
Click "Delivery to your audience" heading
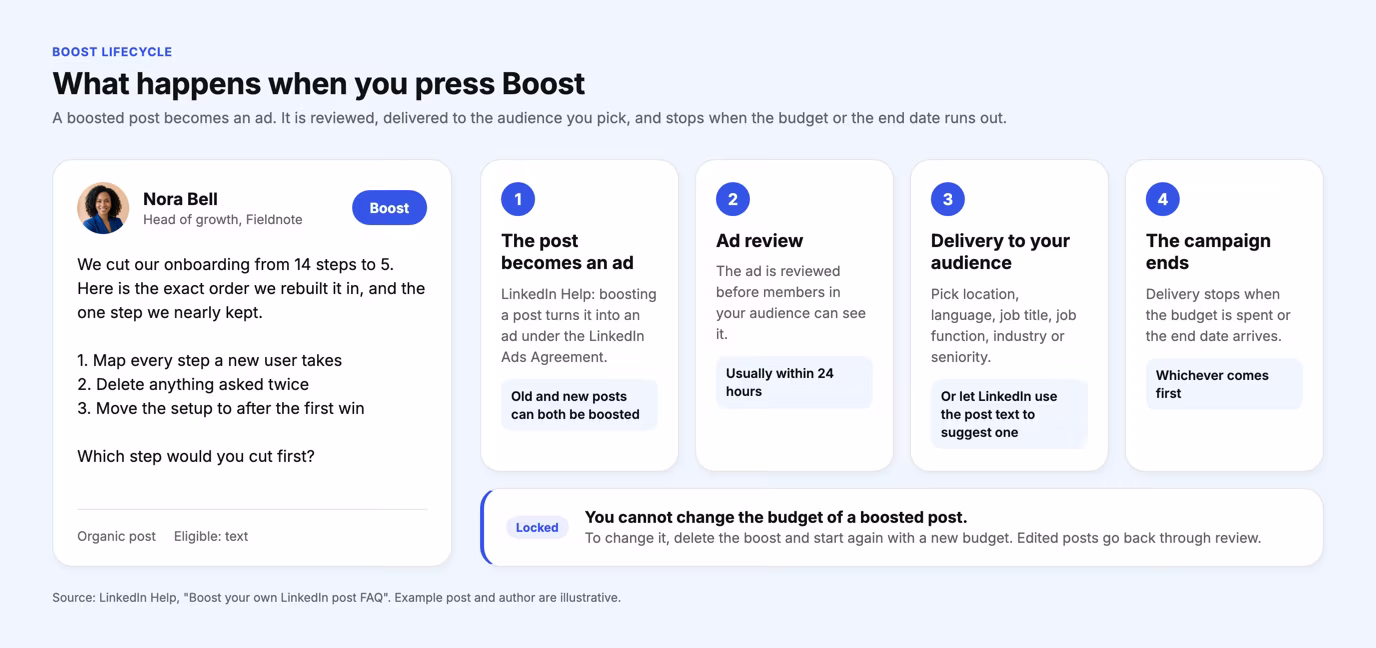[1000, 252]
